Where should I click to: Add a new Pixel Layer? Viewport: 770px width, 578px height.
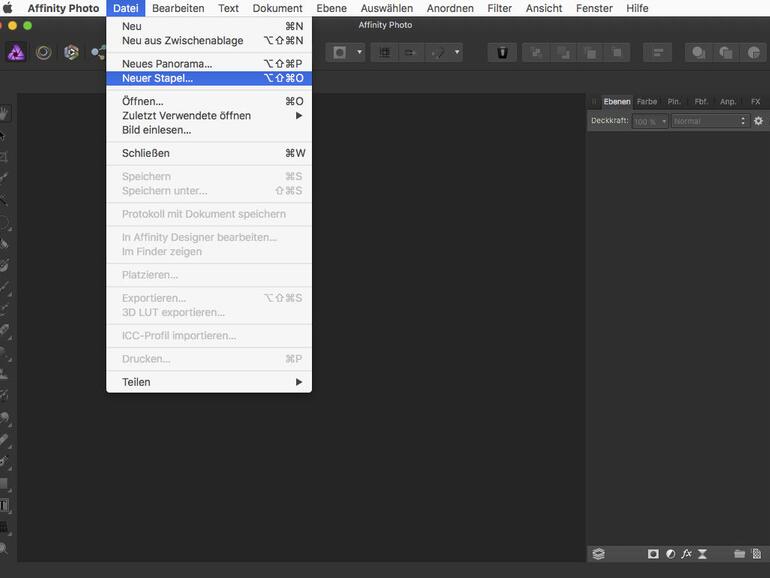tap(757, 554)
